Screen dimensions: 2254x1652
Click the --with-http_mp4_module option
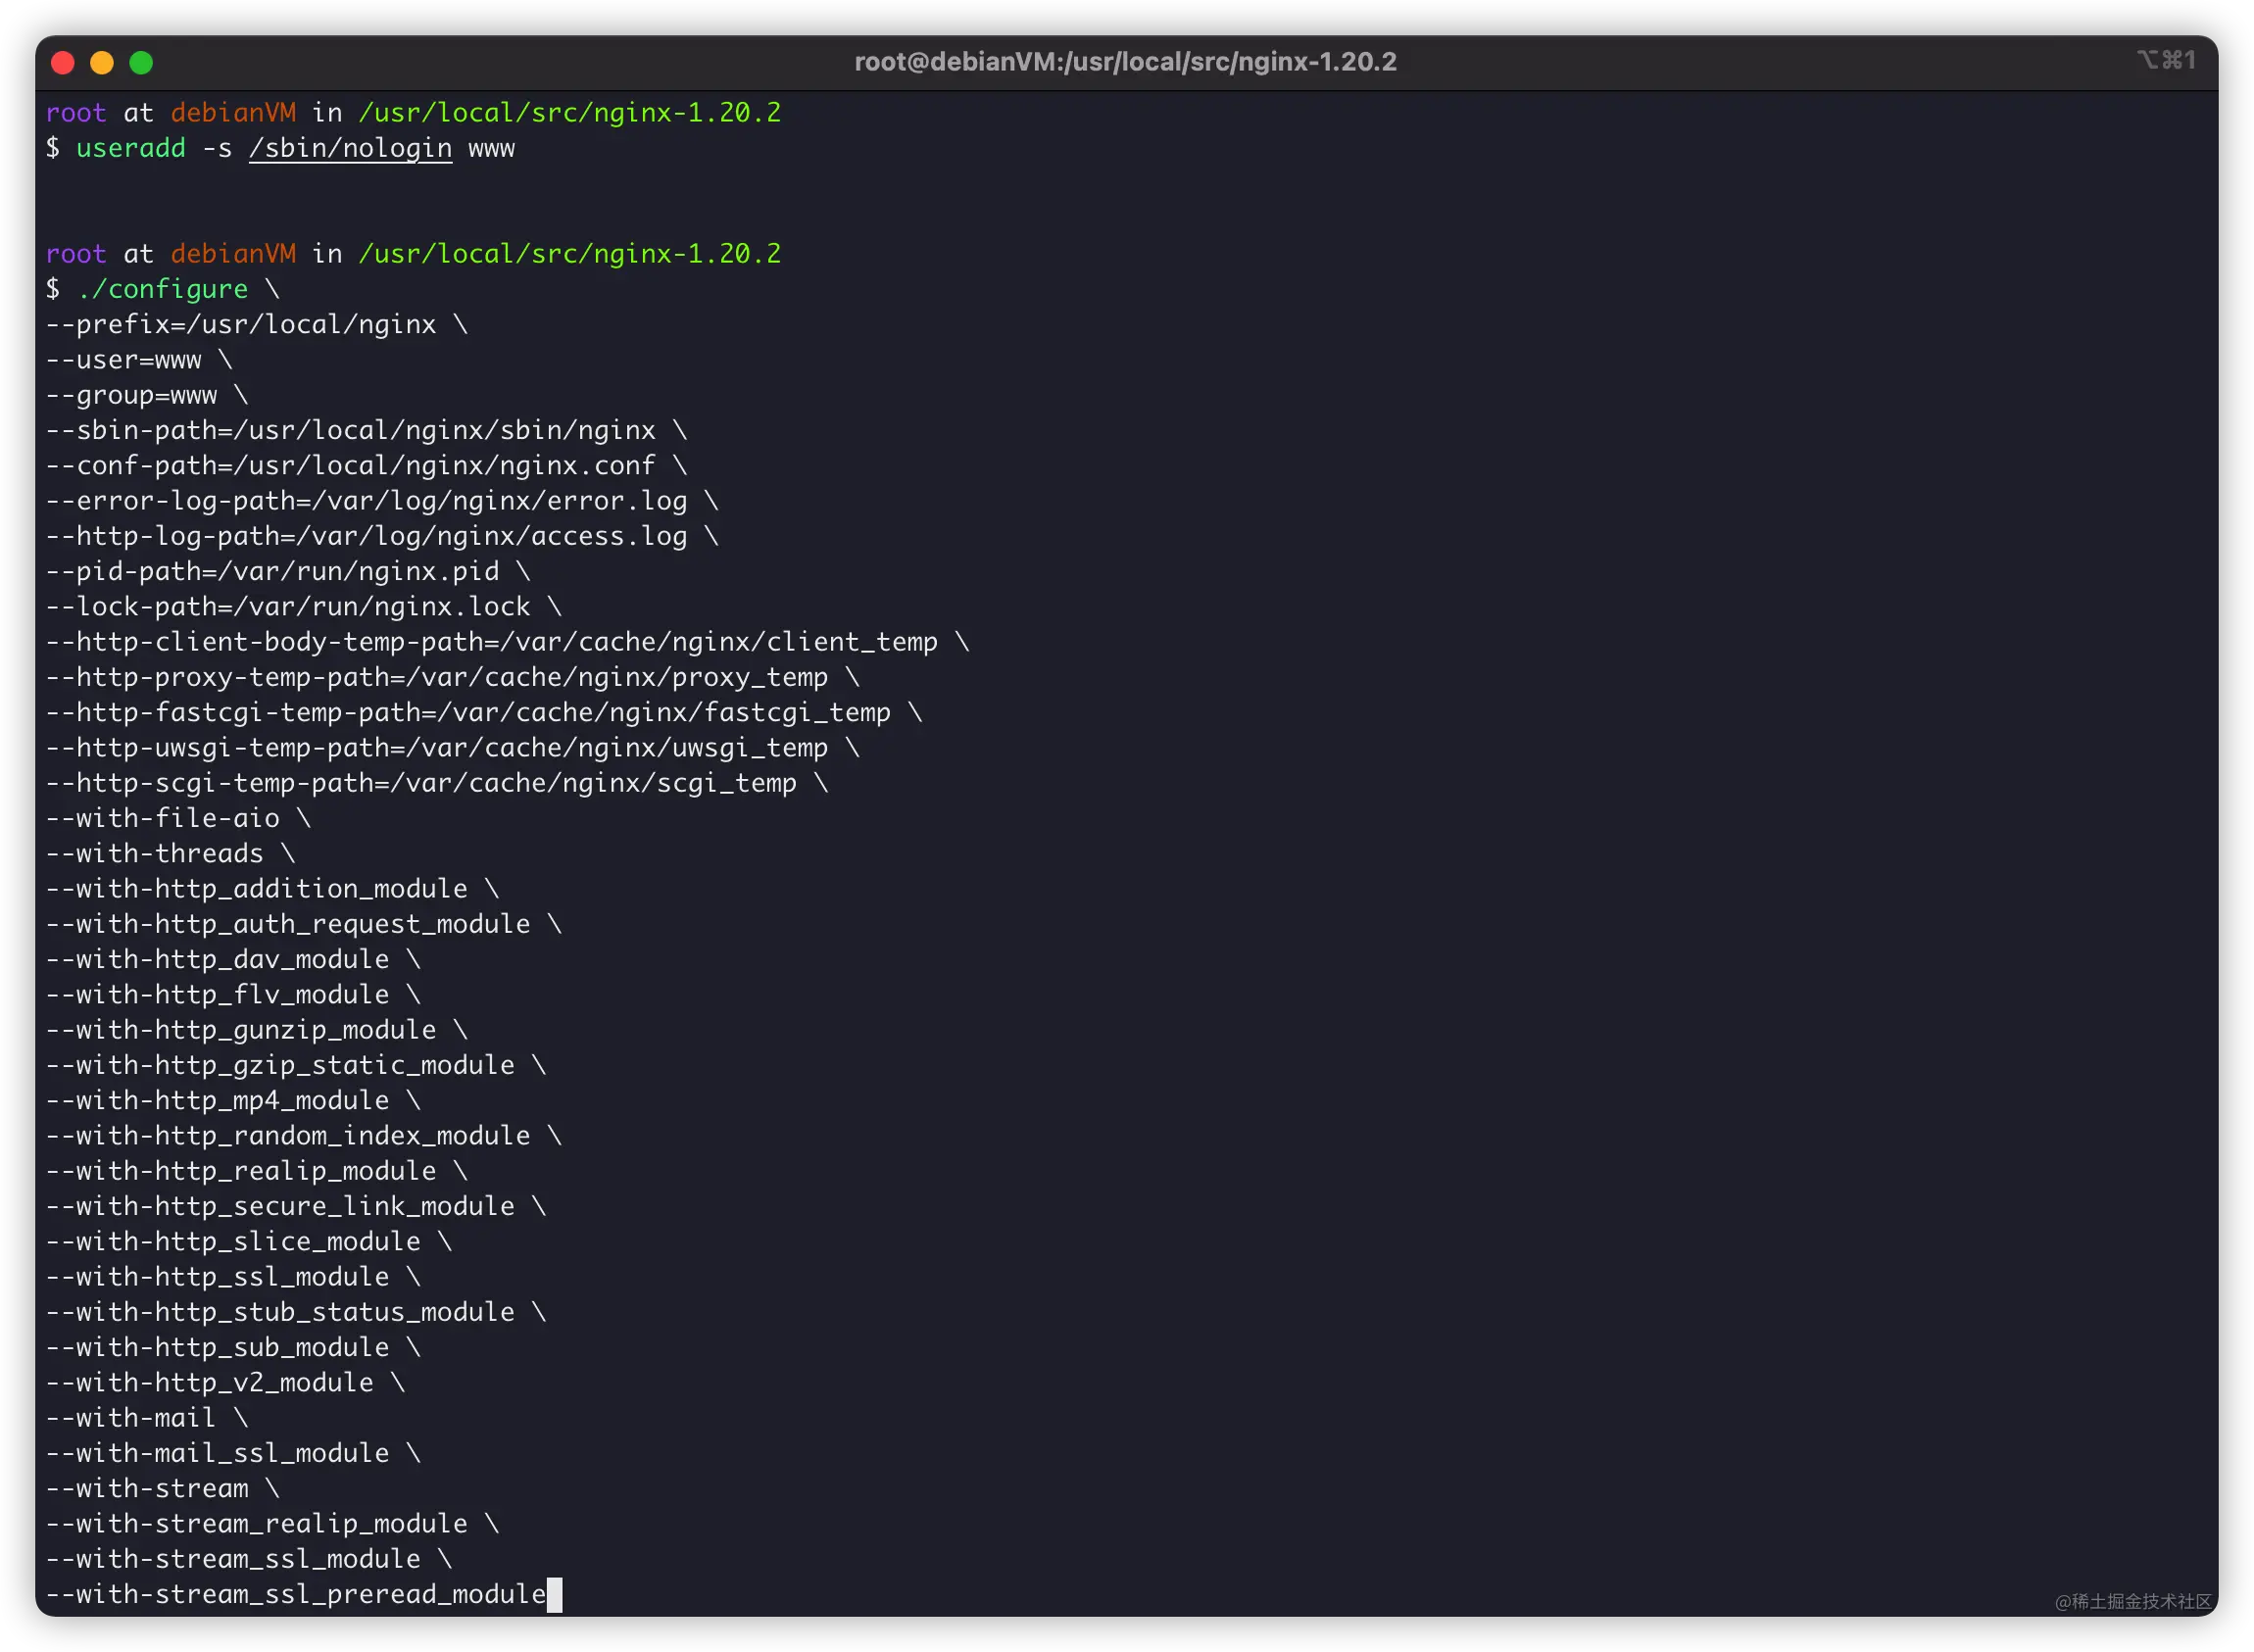pos(218,1100)
